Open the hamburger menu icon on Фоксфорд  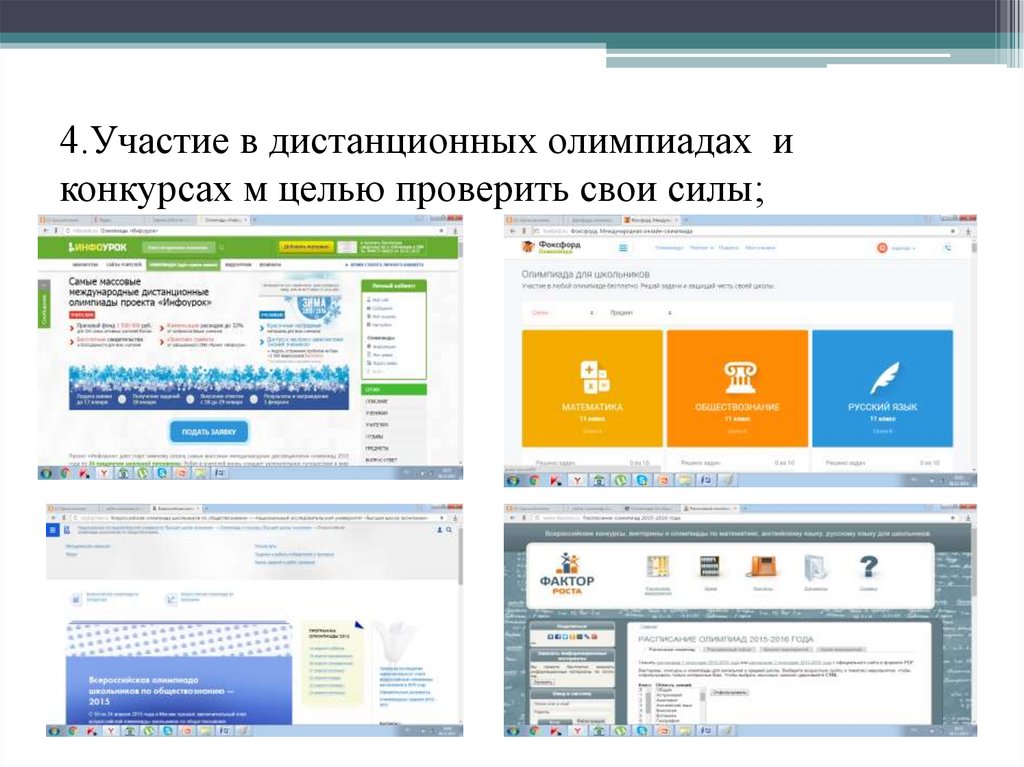point(623,248)
